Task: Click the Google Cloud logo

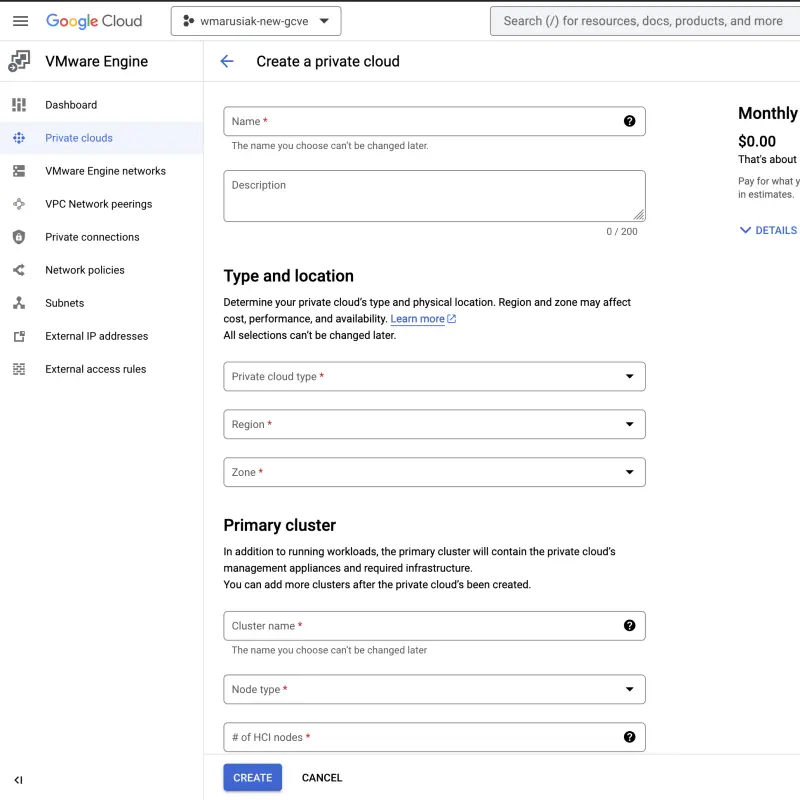Action: pos(94,21)
